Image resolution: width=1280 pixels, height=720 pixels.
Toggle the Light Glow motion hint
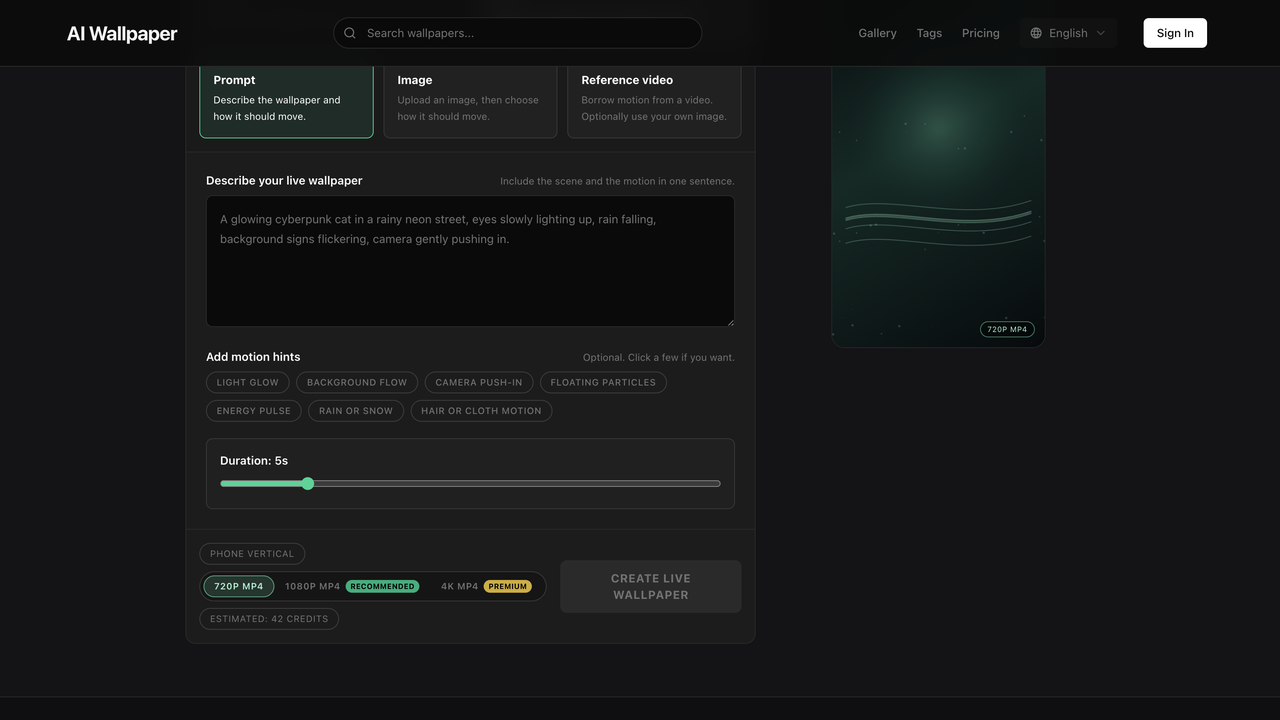[x=248, y=382]
